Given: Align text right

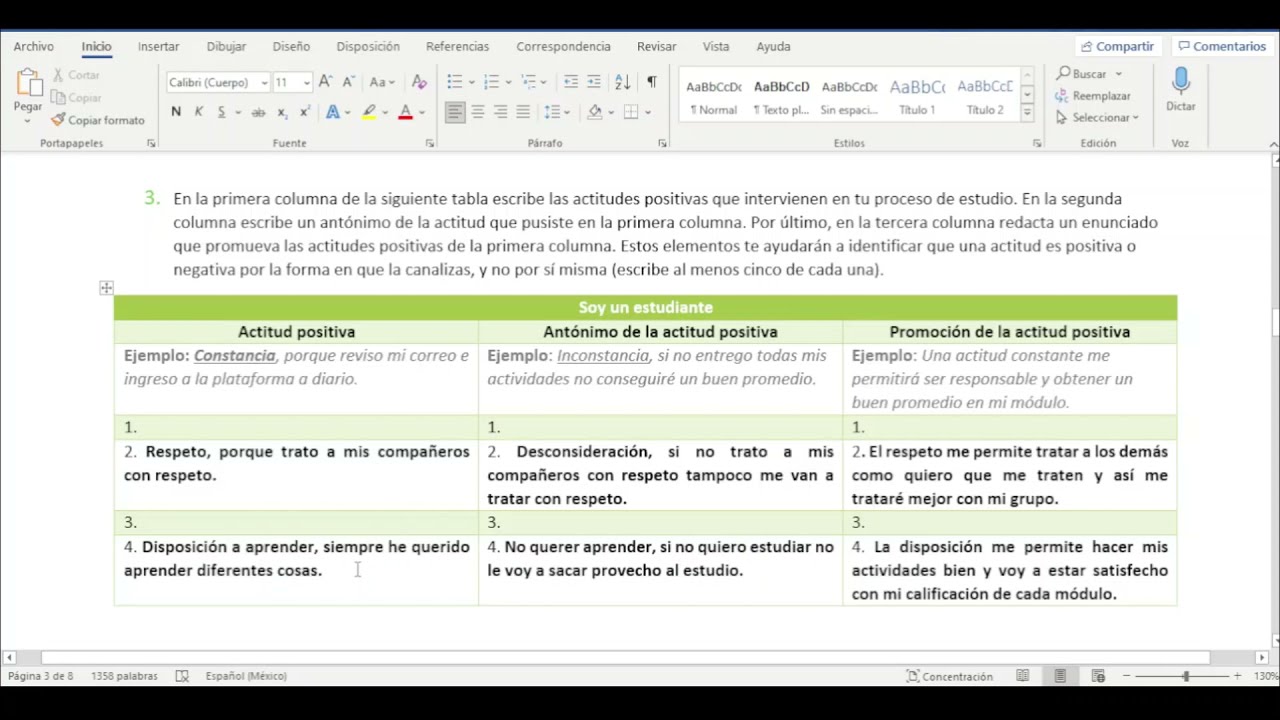Looking at the screenshot, I should (x=500, y=112).
